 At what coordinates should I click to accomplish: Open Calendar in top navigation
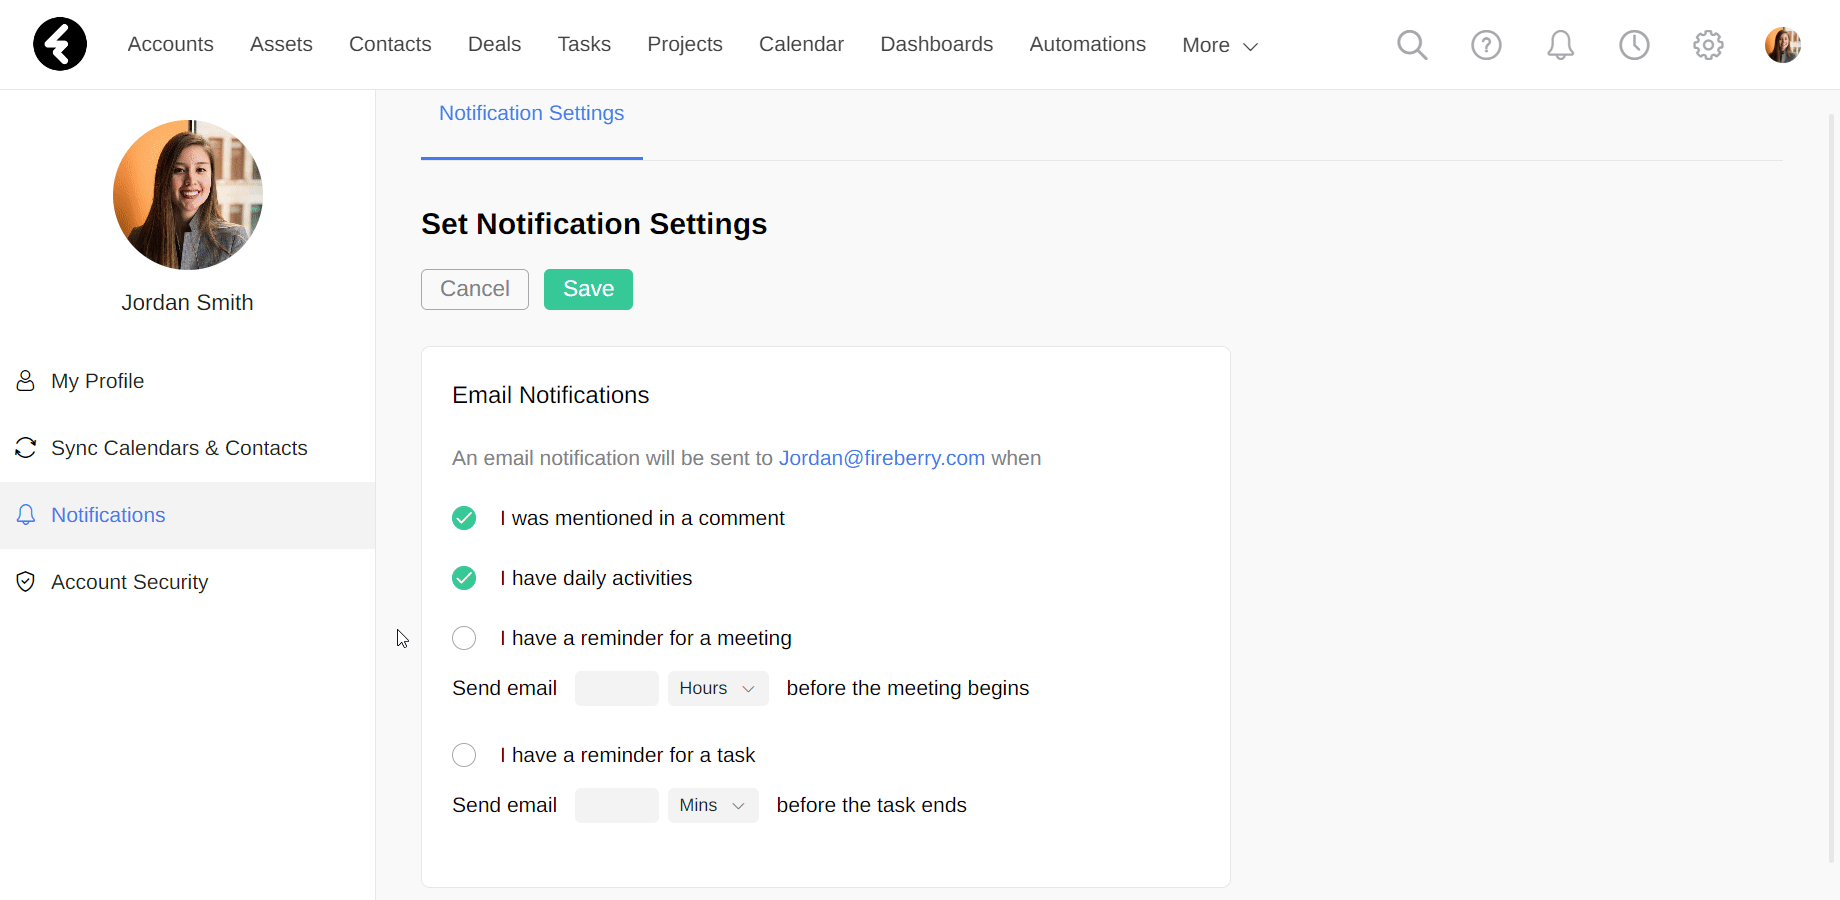pos(801,44)
